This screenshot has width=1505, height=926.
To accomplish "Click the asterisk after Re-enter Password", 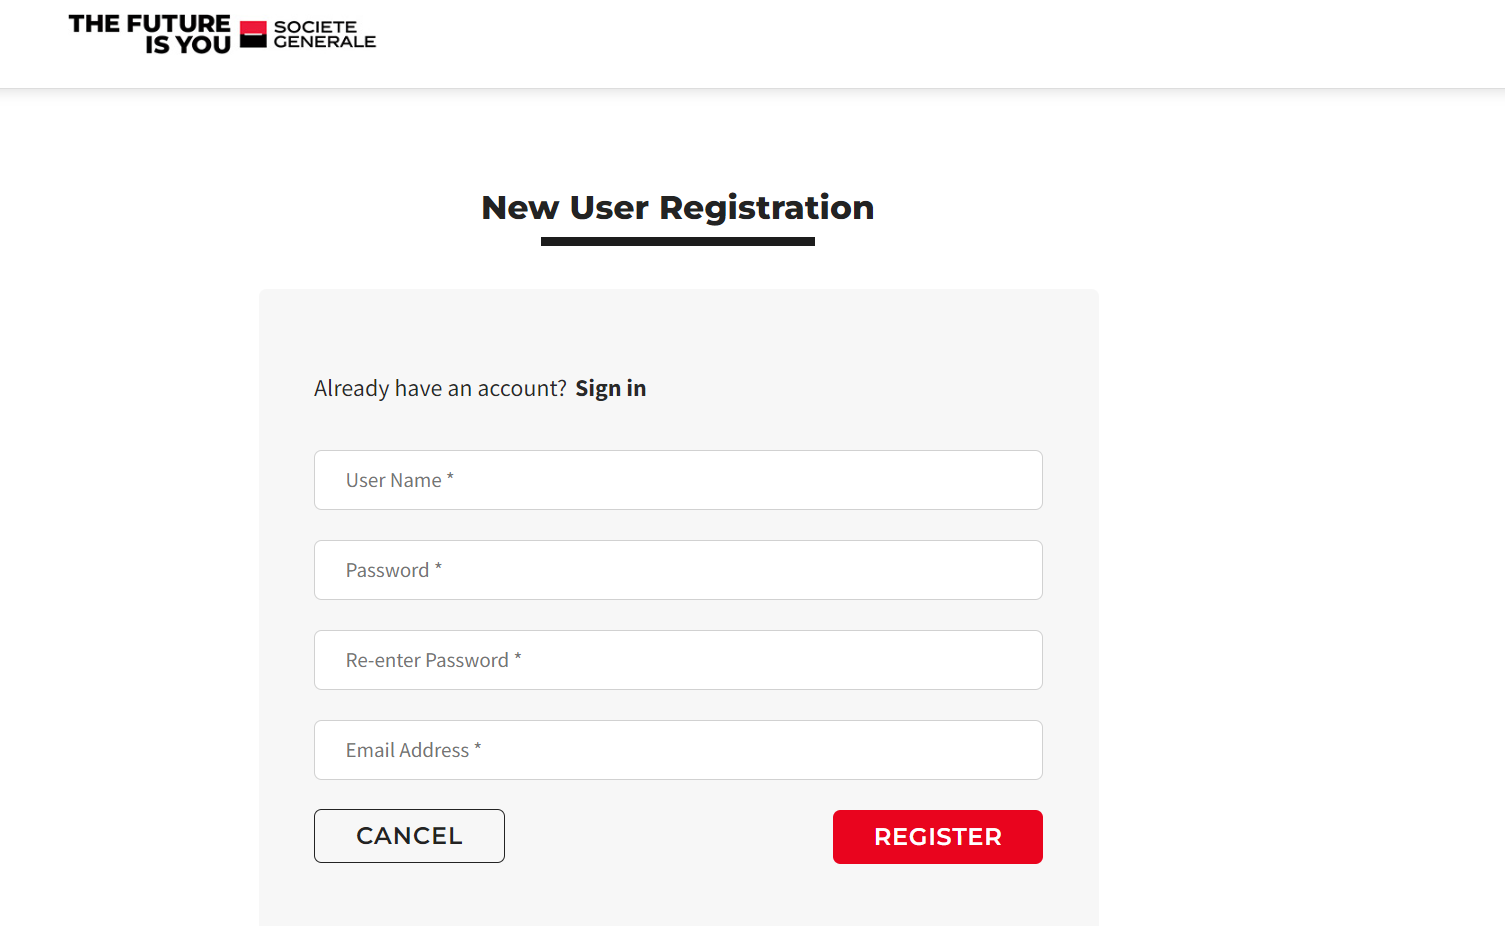I will [x=518, y=658].
